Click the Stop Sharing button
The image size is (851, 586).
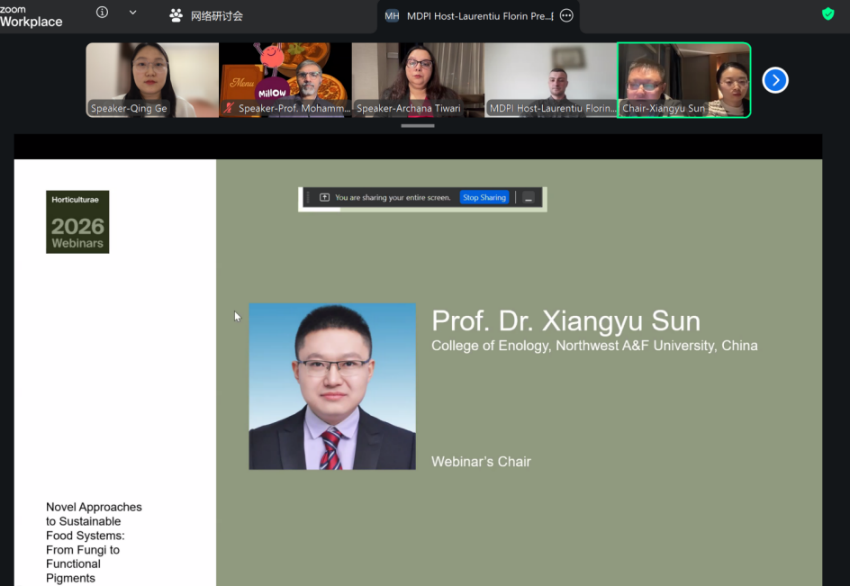(484, 198)
